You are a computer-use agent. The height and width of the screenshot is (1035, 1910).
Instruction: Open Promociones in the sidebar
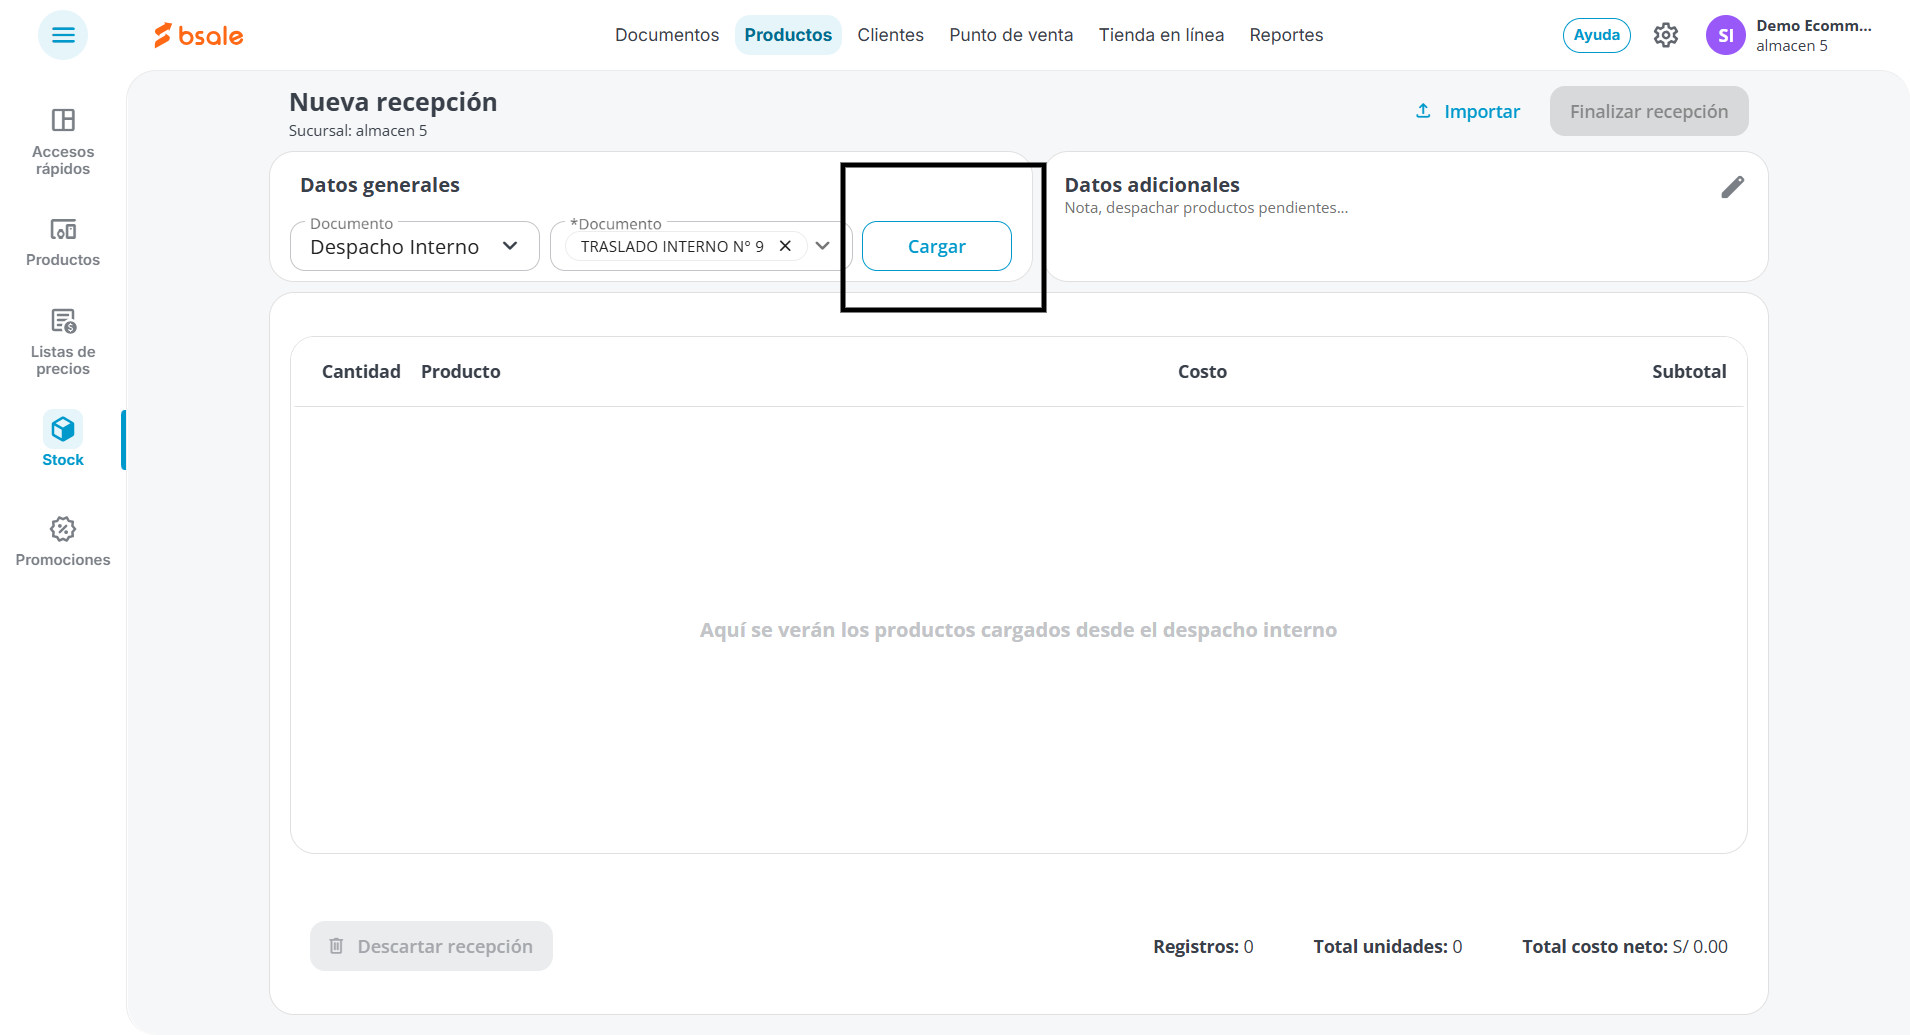(63, 541)
